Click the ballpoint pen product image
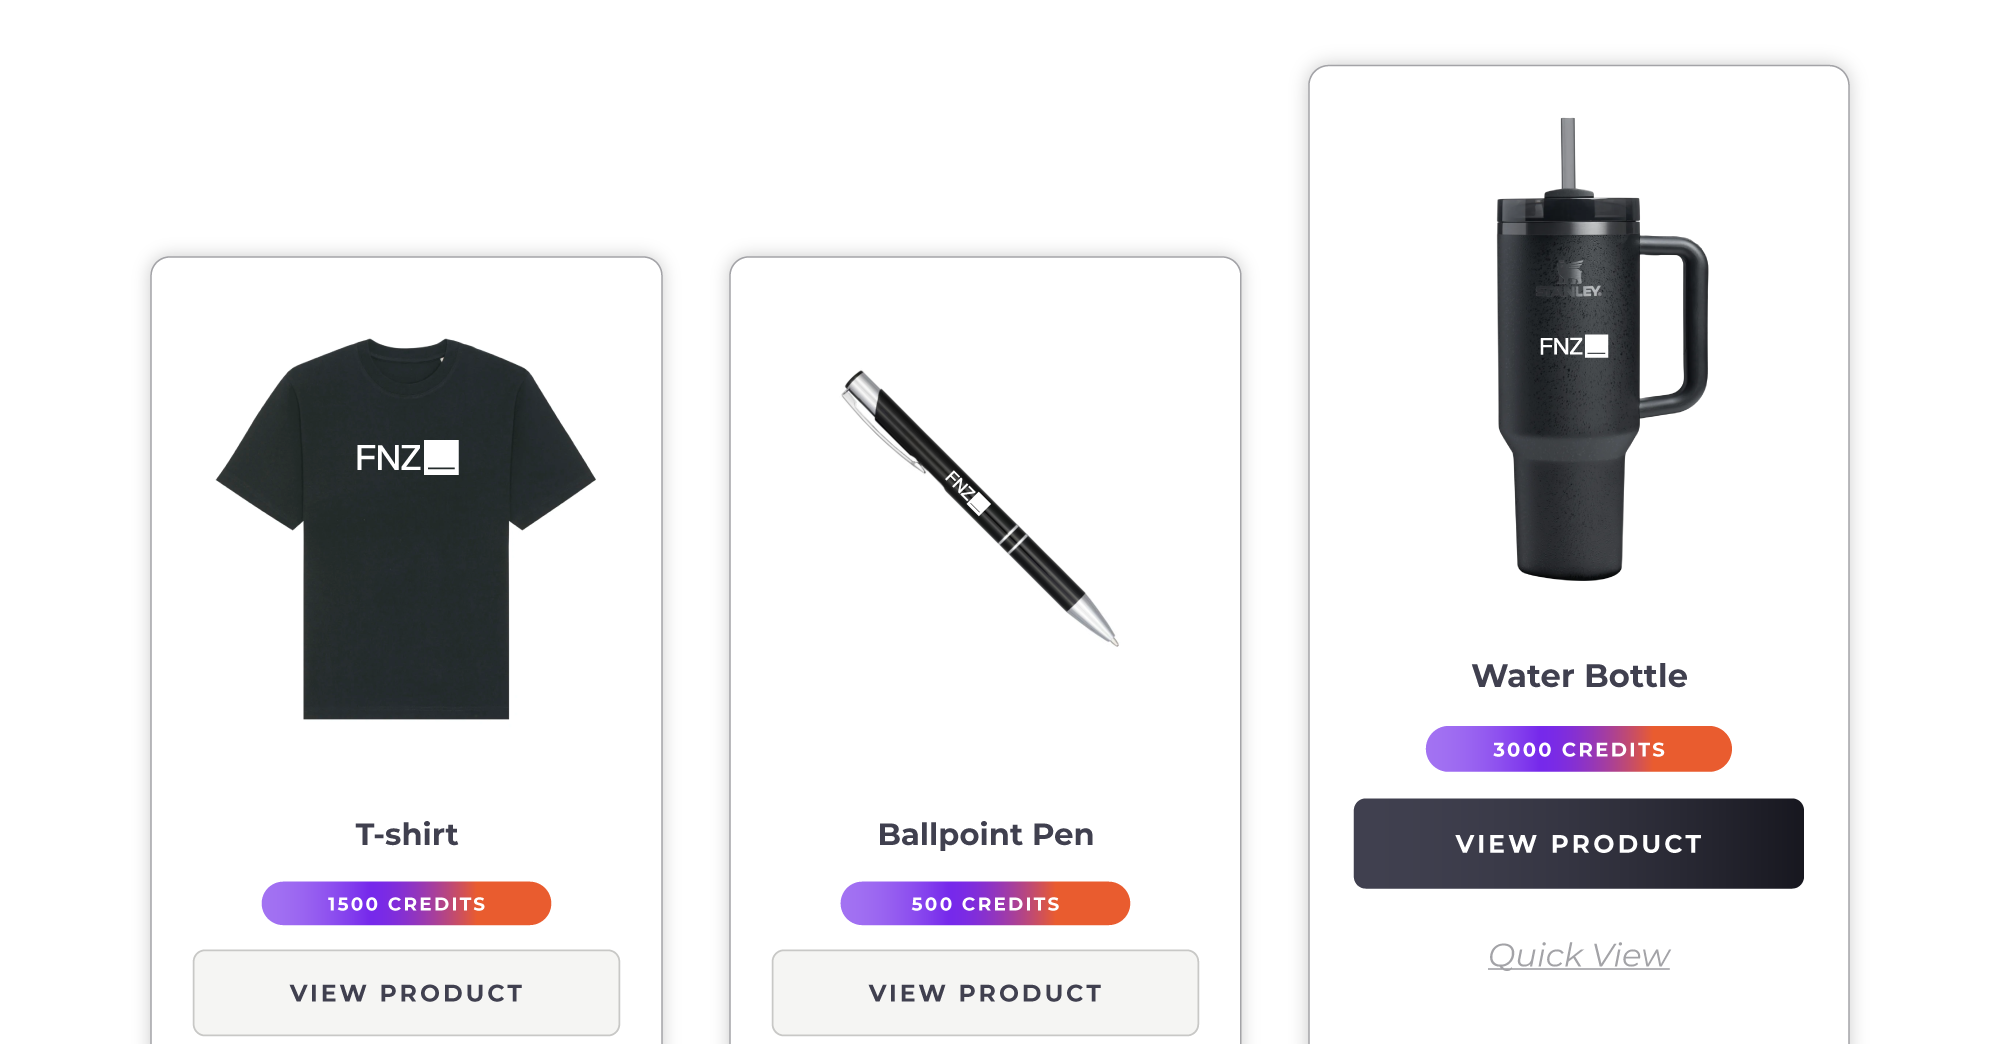The height and width of the screenshot is (1044, 2000). point(980,508)
